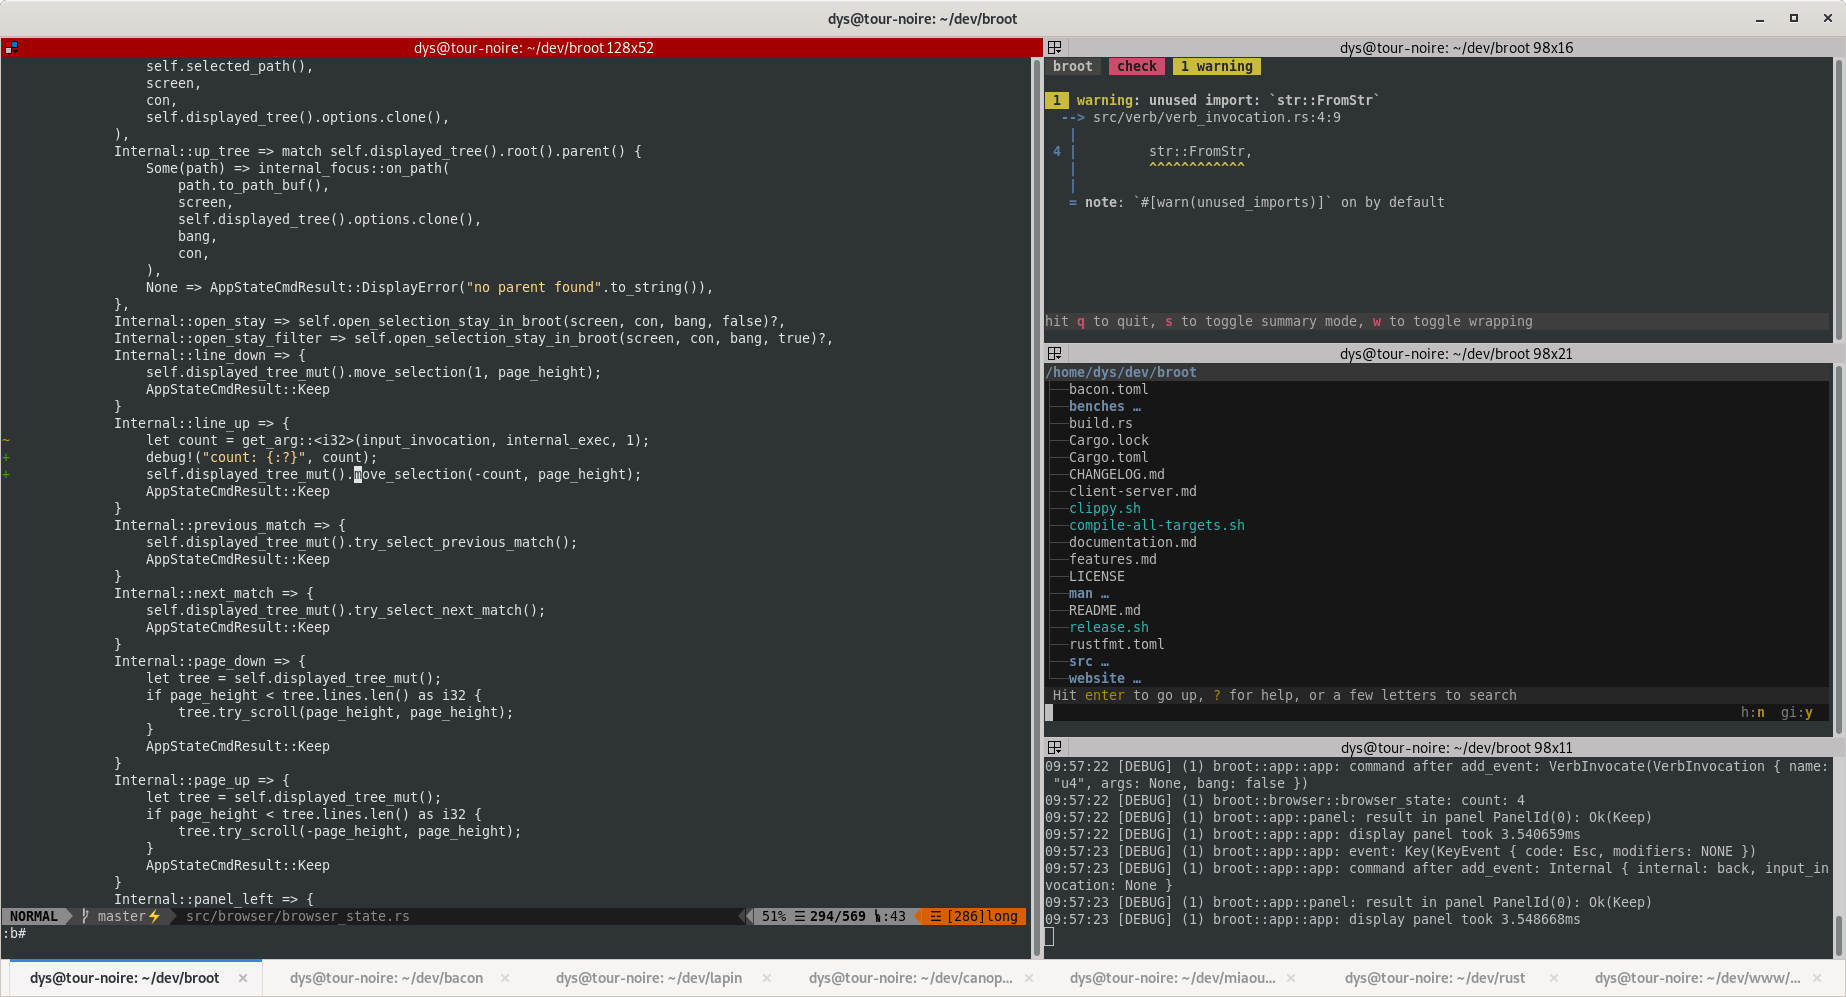Select Cargo.lock in the broot tree
Viewport: 1846px width, 997px height.
click(1109, 440)
